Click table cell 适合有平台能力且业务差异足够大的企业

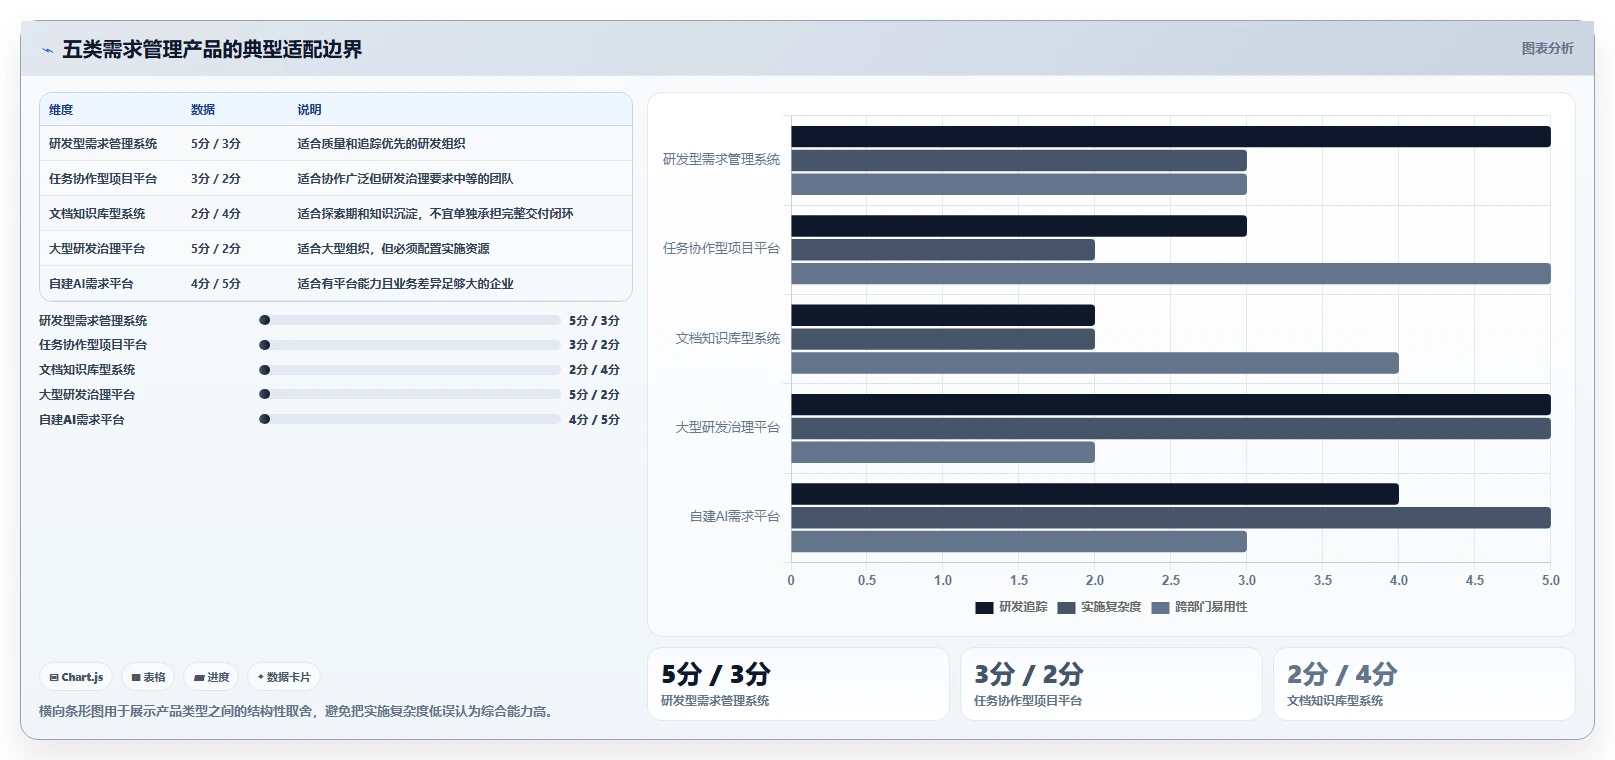point(405,284)
